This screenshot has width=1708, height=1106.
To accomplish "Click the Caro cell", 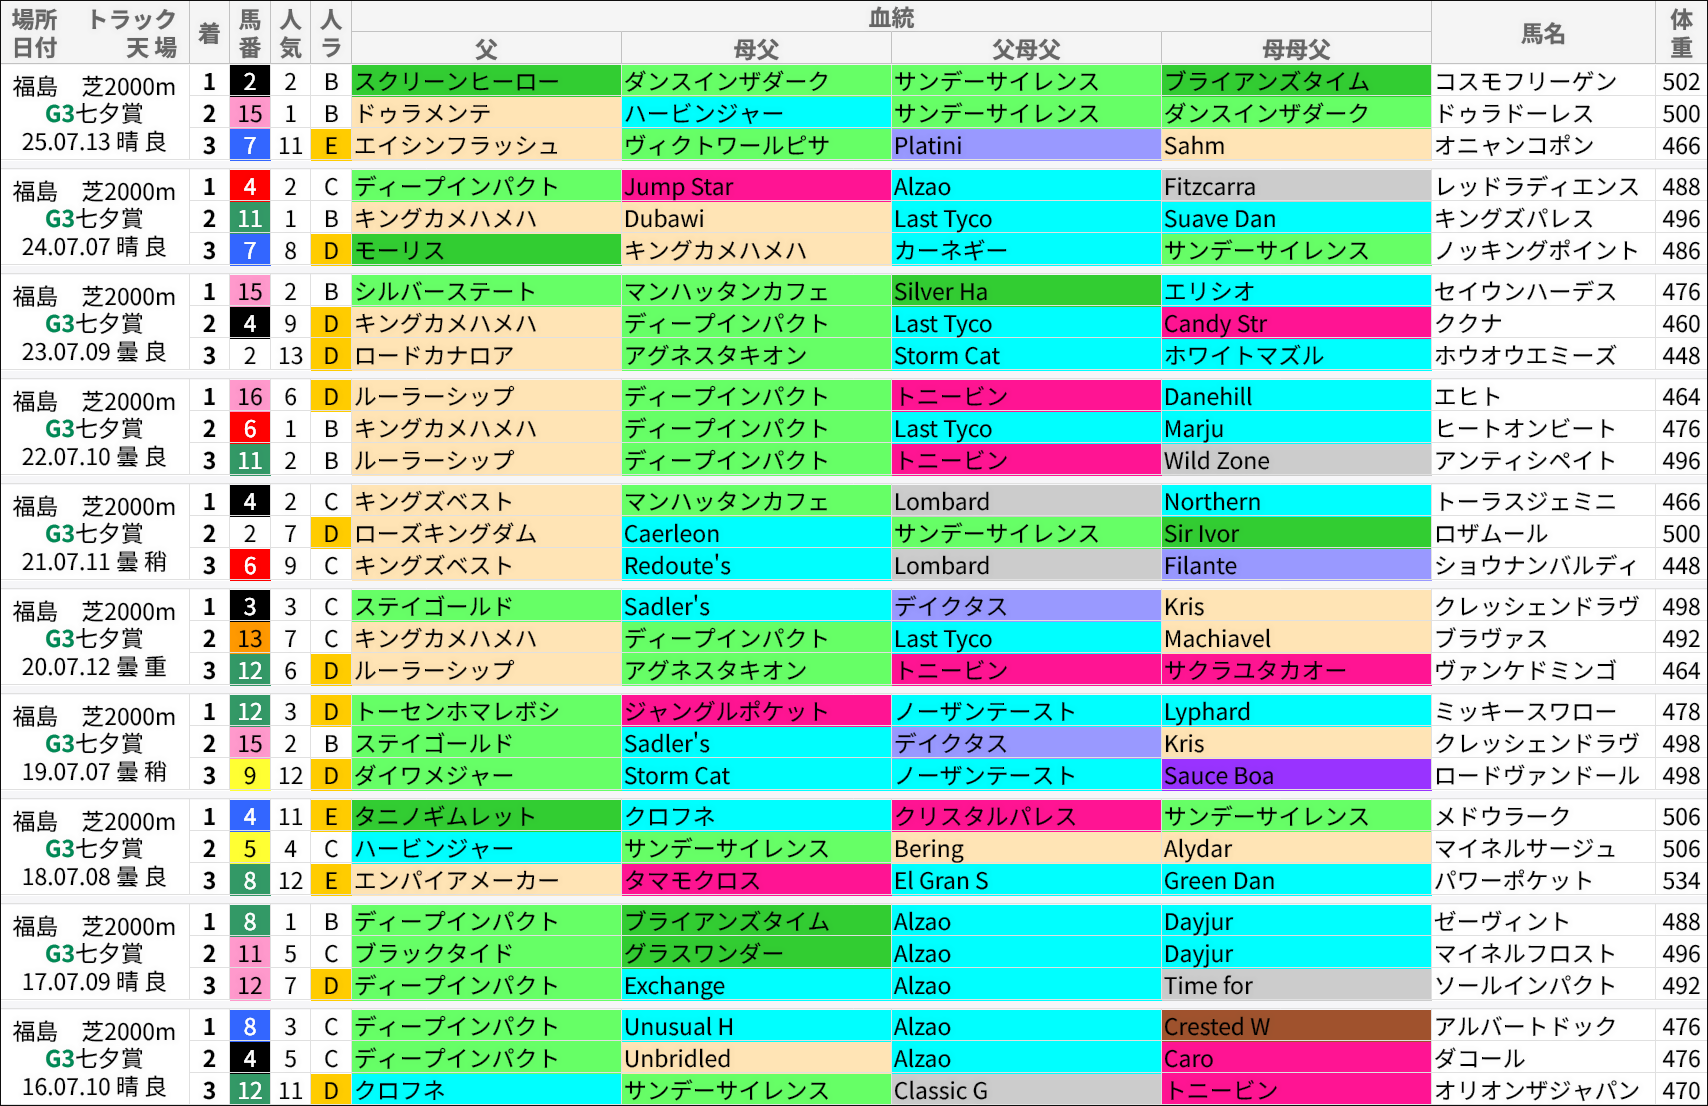I will 1296,1058.
